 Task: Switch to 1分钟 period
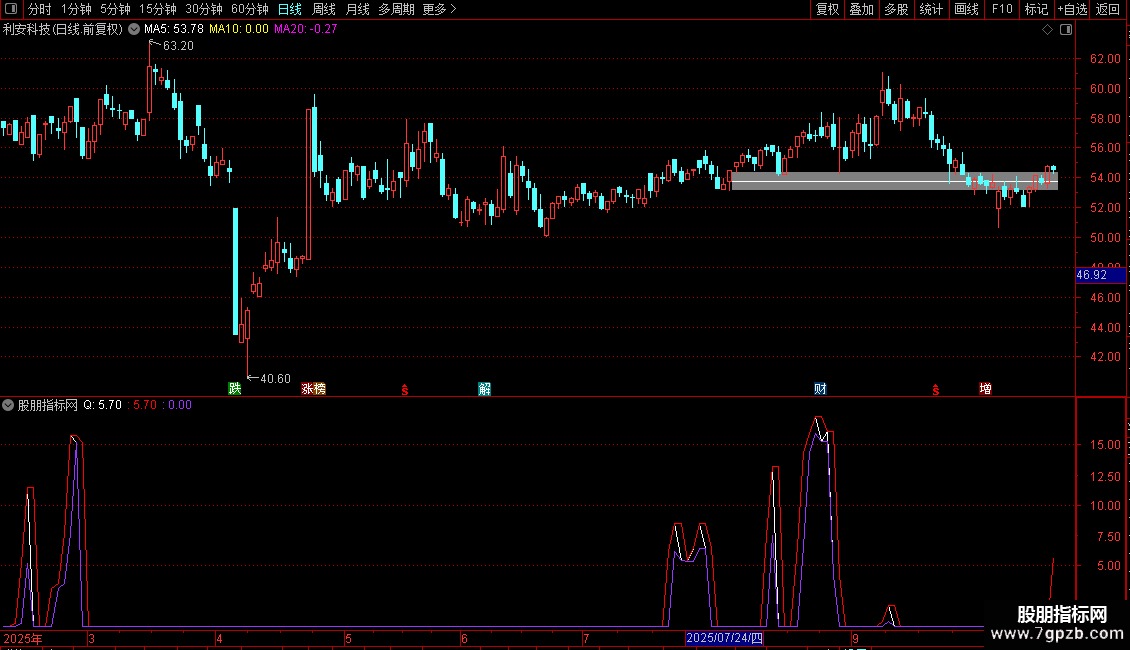(x=76, y=9)
